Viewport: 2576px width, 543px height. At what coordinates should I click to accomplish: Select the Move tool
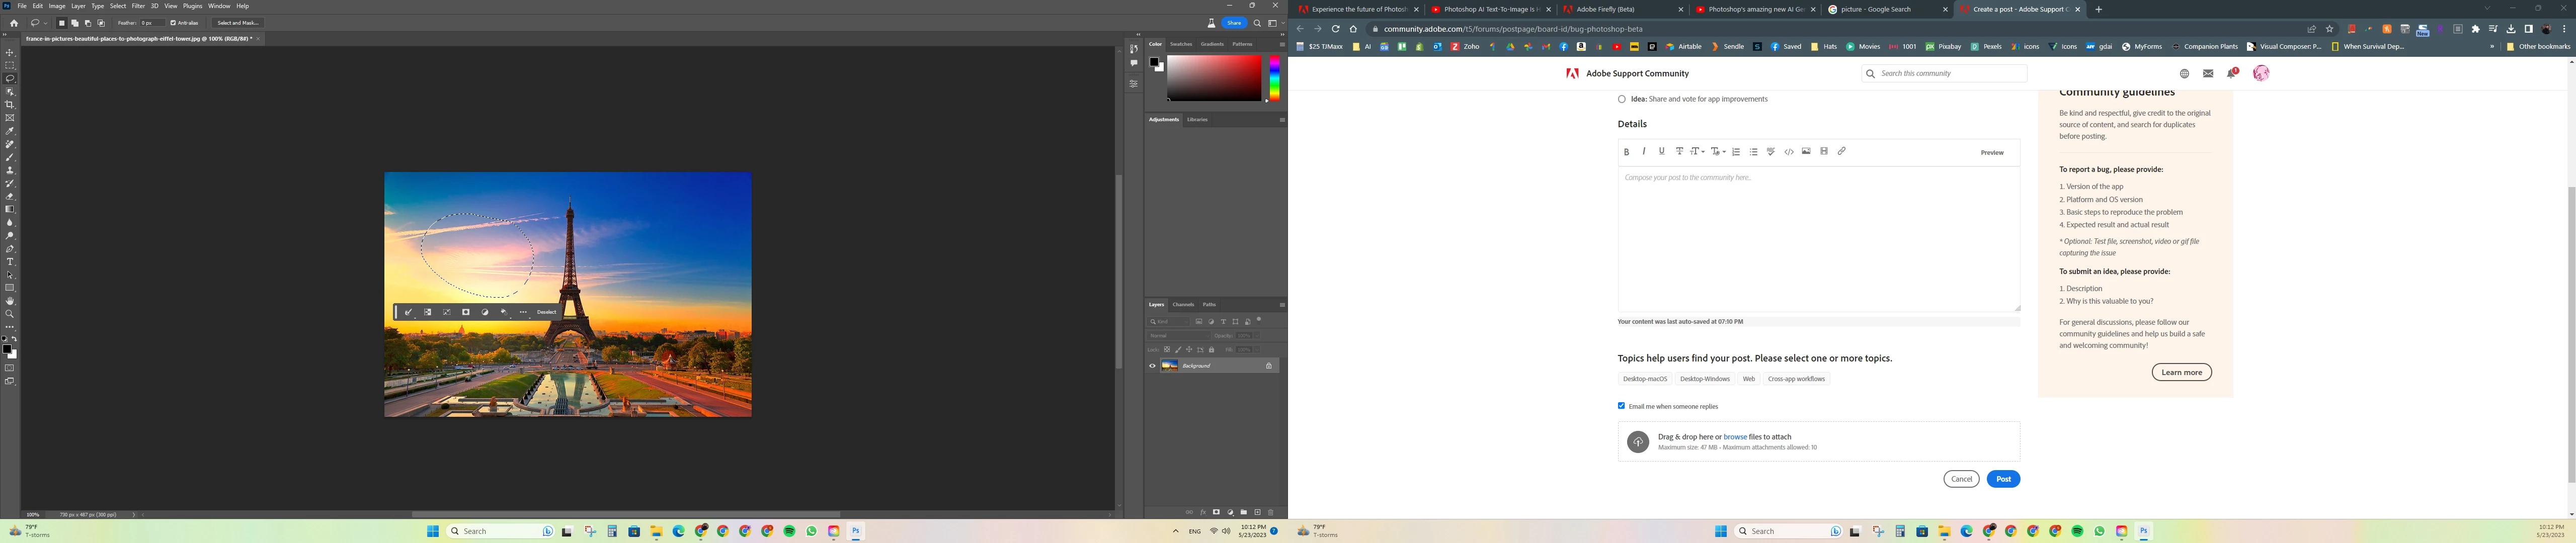10,52
